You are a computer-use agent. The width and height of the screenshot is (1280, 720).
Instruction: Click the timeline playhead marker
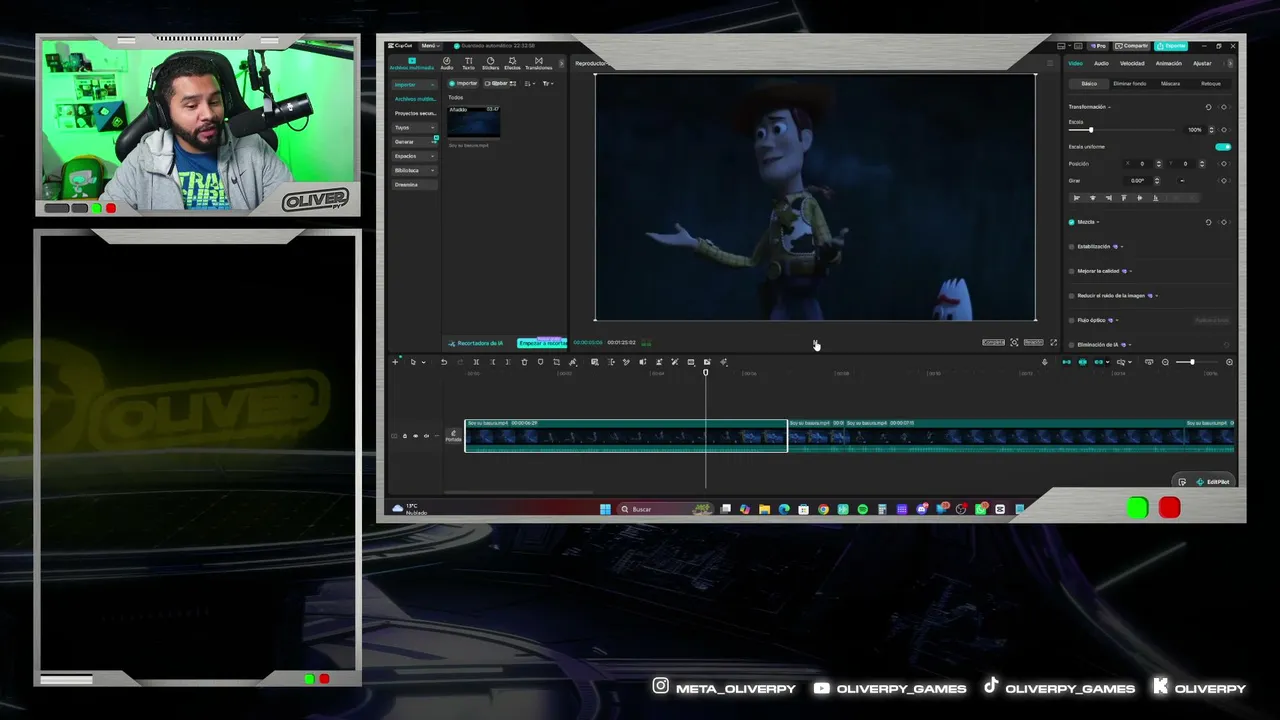[x=705, y=373]
